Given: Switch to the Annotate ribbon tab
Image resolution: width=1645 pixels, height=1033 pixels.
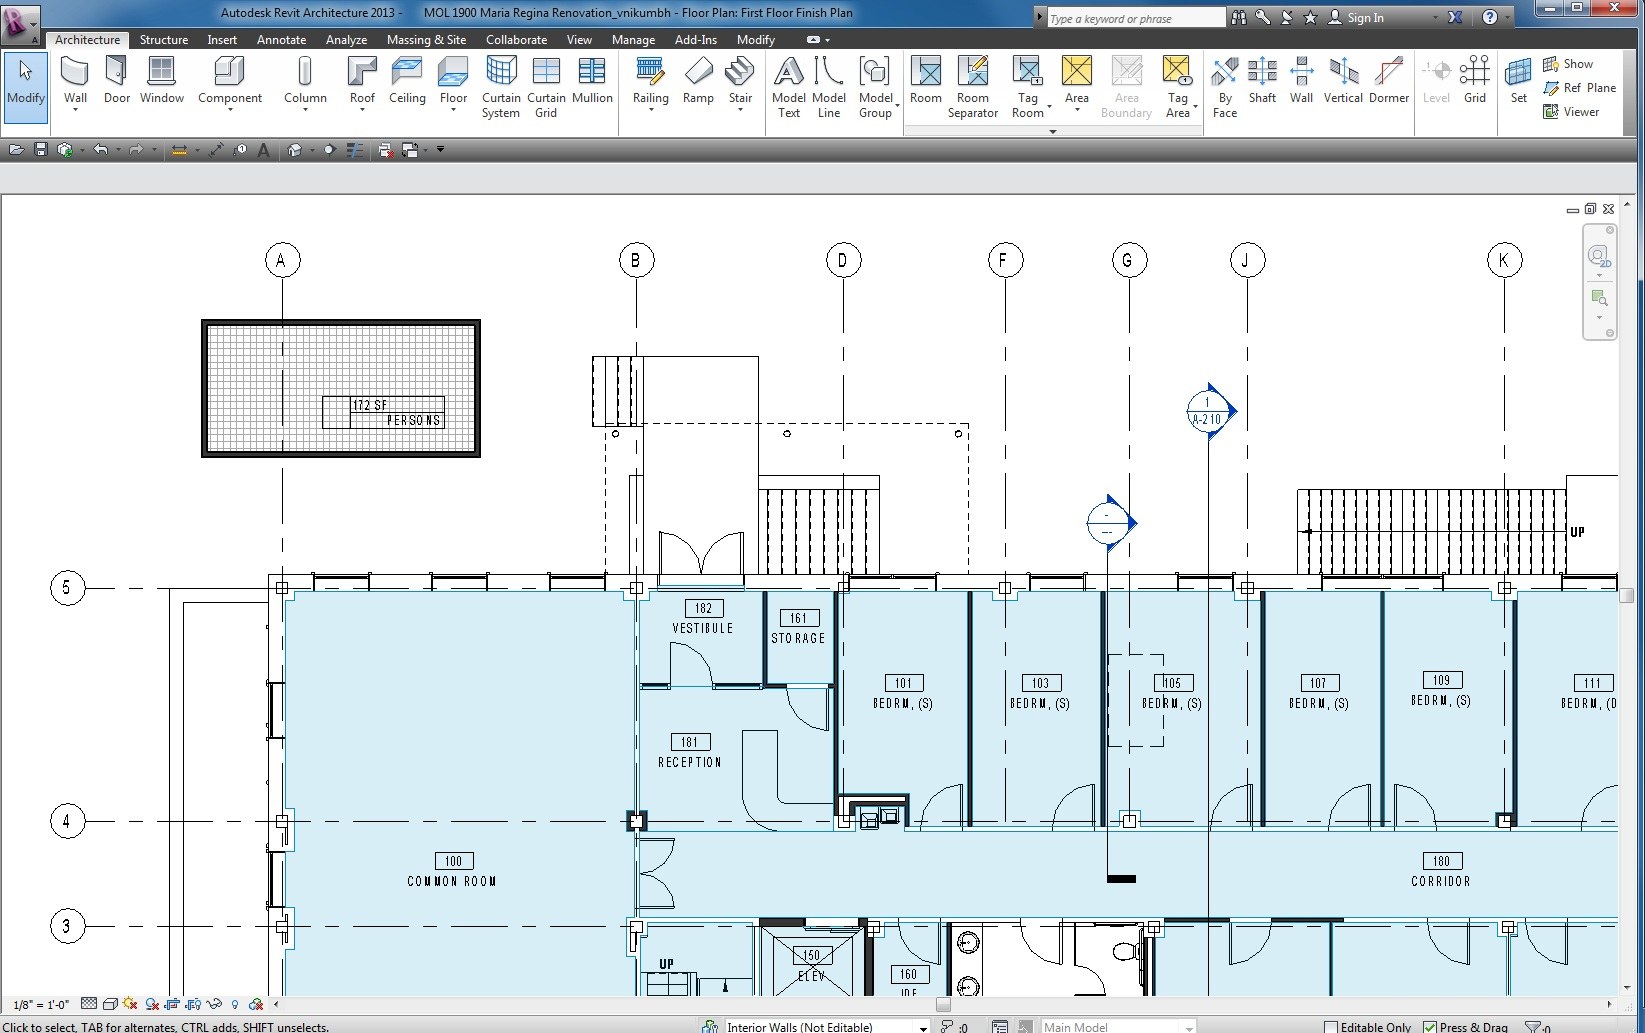Looking at the screenshot, I should [x=281, y=40].
